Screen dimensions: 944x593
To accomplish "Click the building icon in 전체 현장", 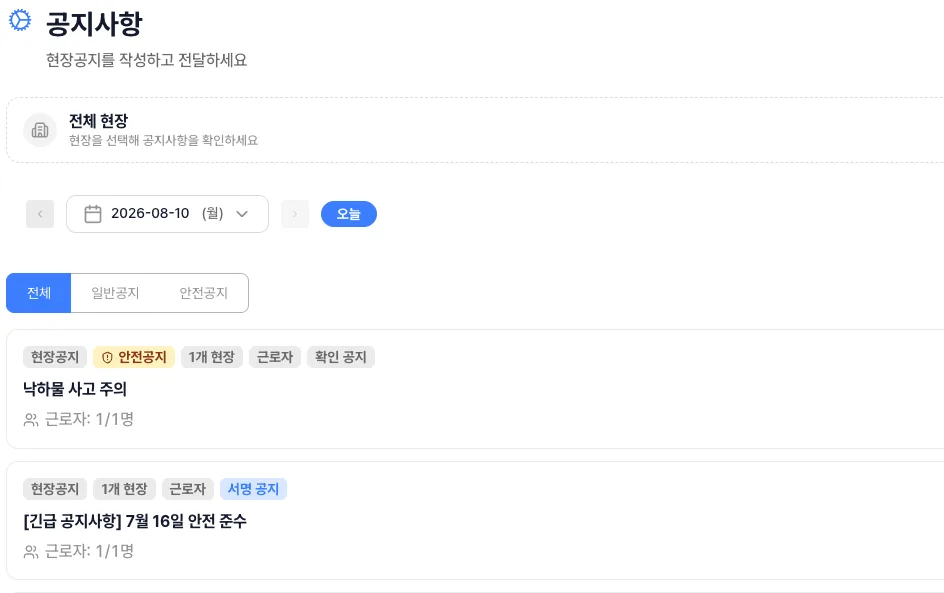I will 40,130.
